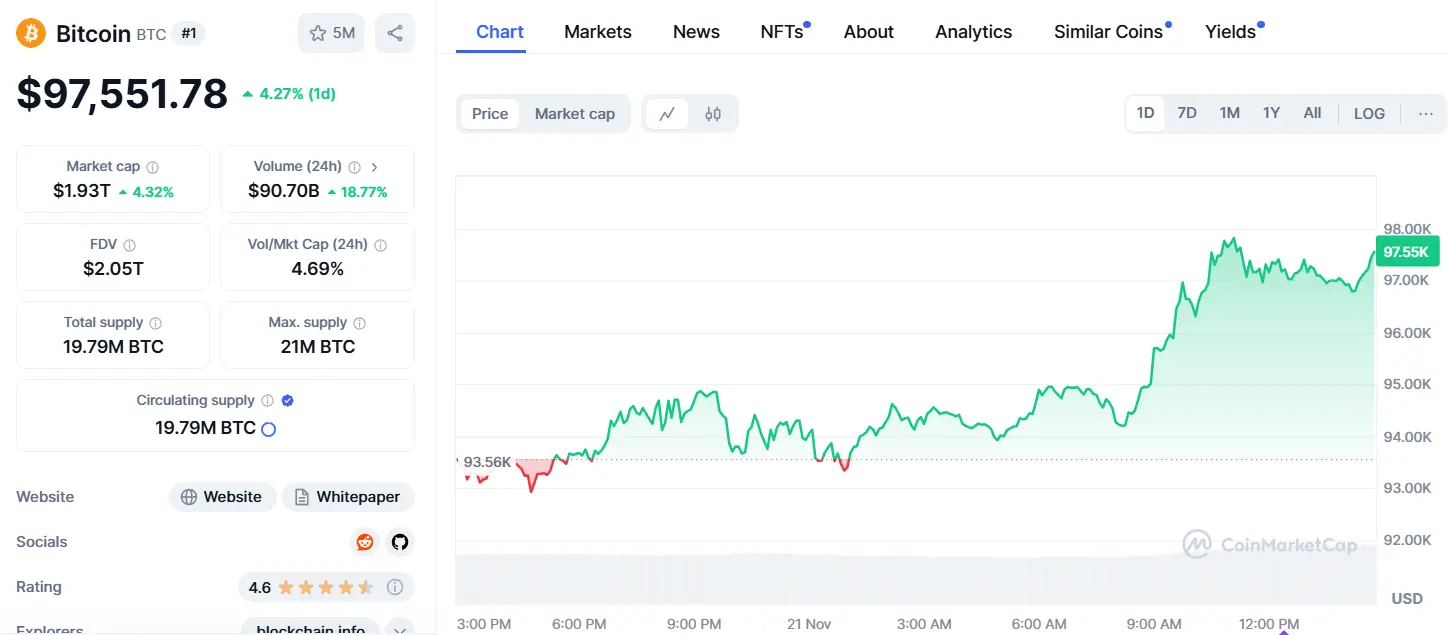This screenshot has height=635, width=1448.
Task: Click the purple marker on the time axis
Action: (1283, 631)
